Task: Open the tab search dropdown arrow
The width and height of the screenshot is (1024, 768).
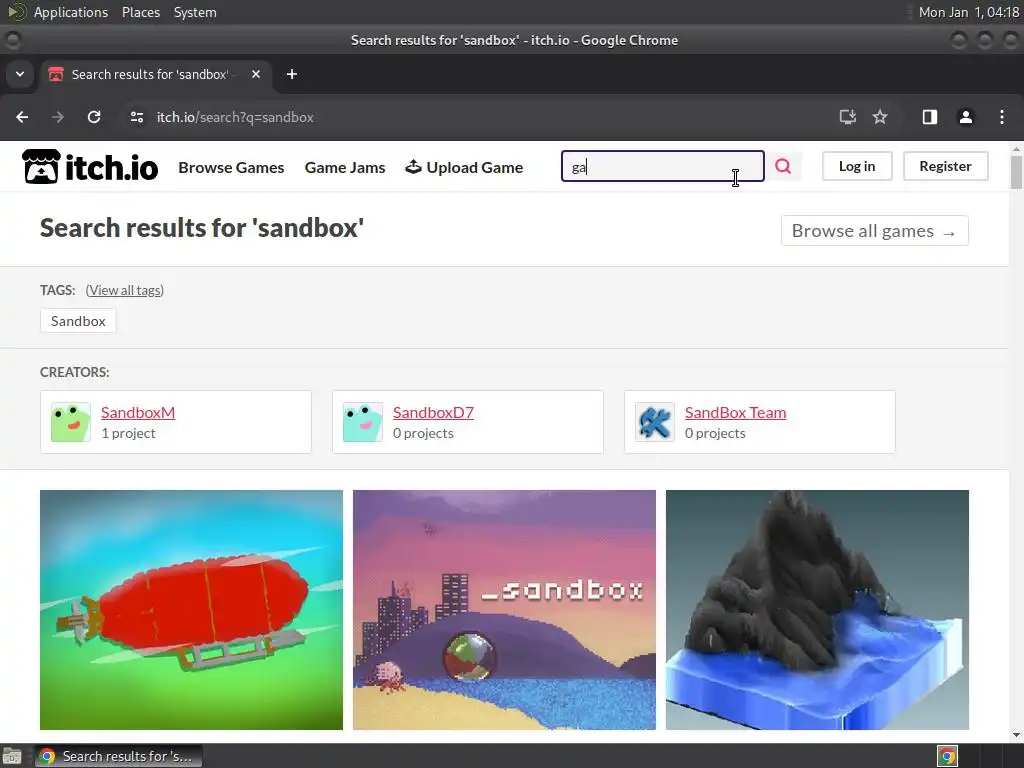Action: pos(20,74)
